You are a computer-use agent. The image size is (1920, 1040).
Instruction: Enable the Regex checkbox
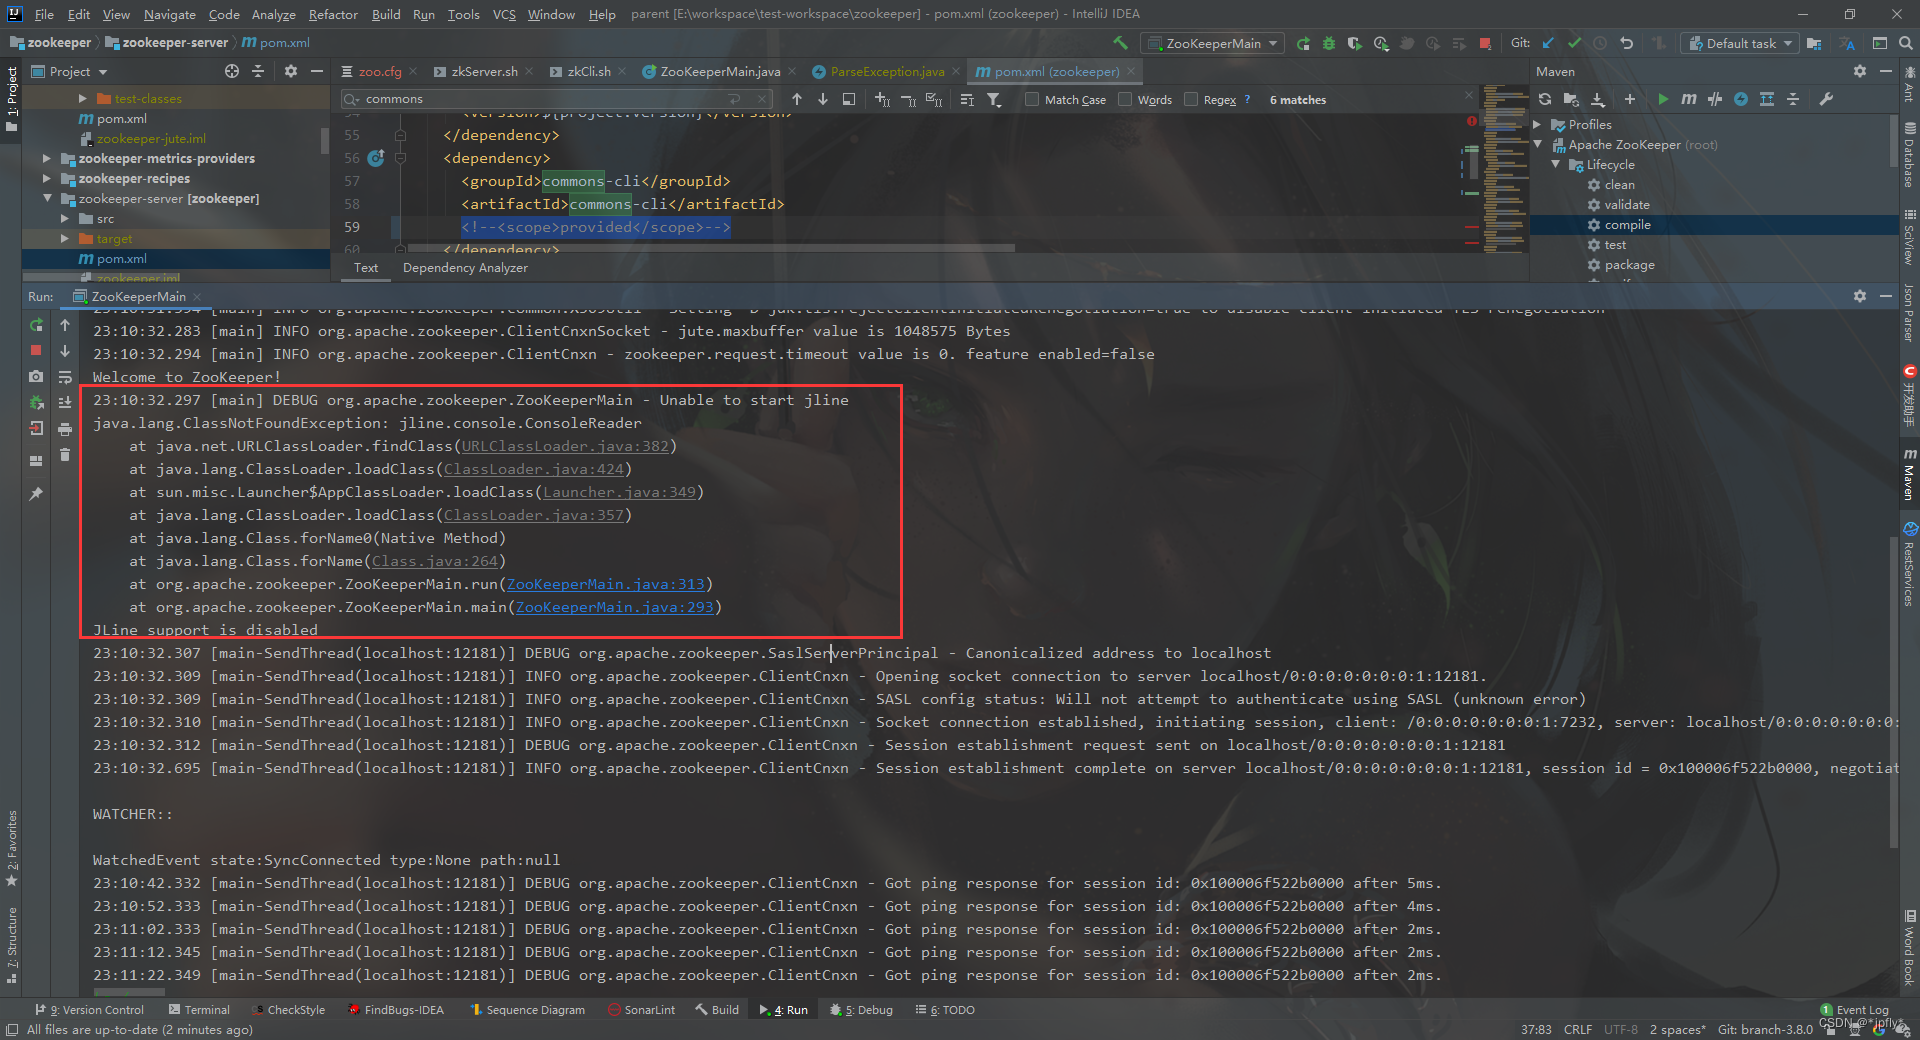pyautogui.click(x=1191, y=99)
